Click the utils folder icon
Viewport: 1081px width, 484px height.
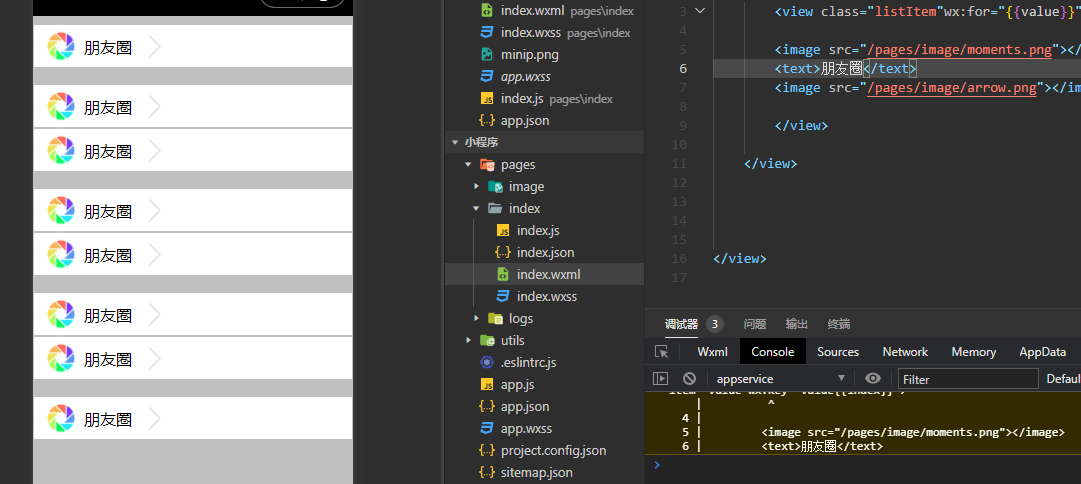487,341
